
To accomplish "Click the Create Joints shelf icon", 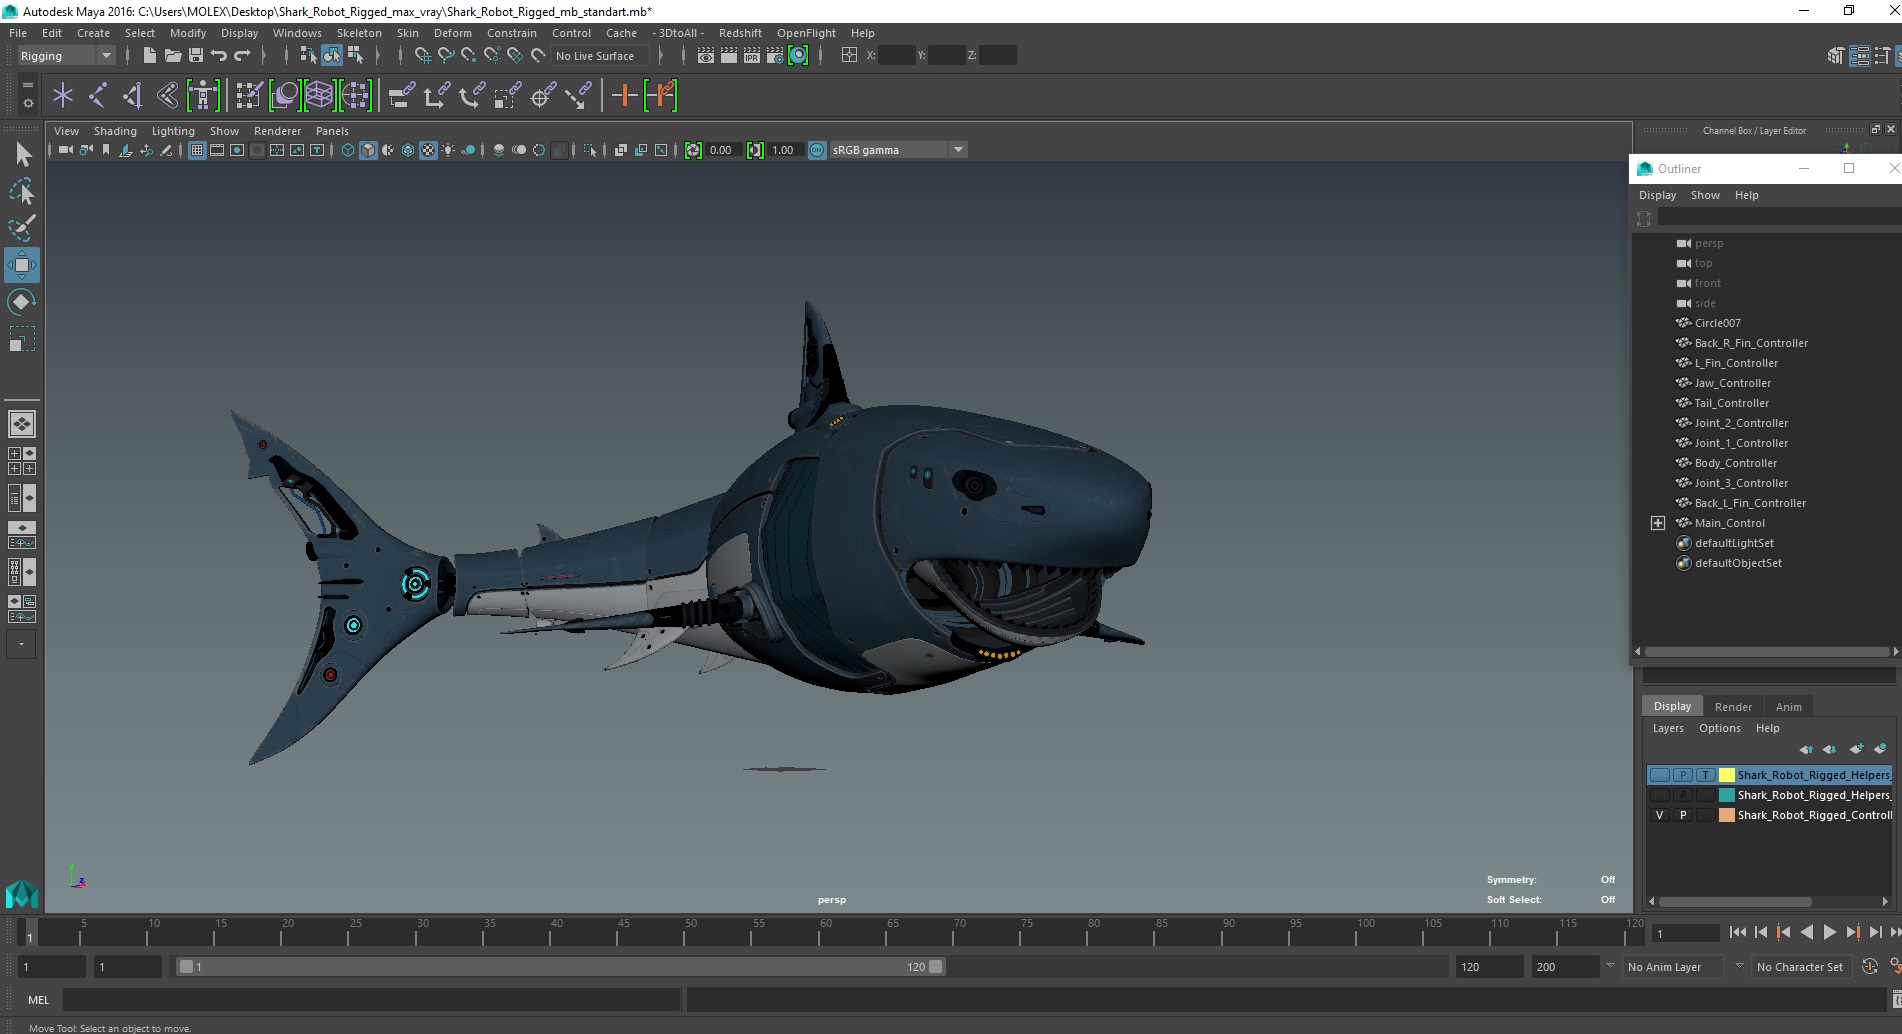I will click(x=97, y=96).
